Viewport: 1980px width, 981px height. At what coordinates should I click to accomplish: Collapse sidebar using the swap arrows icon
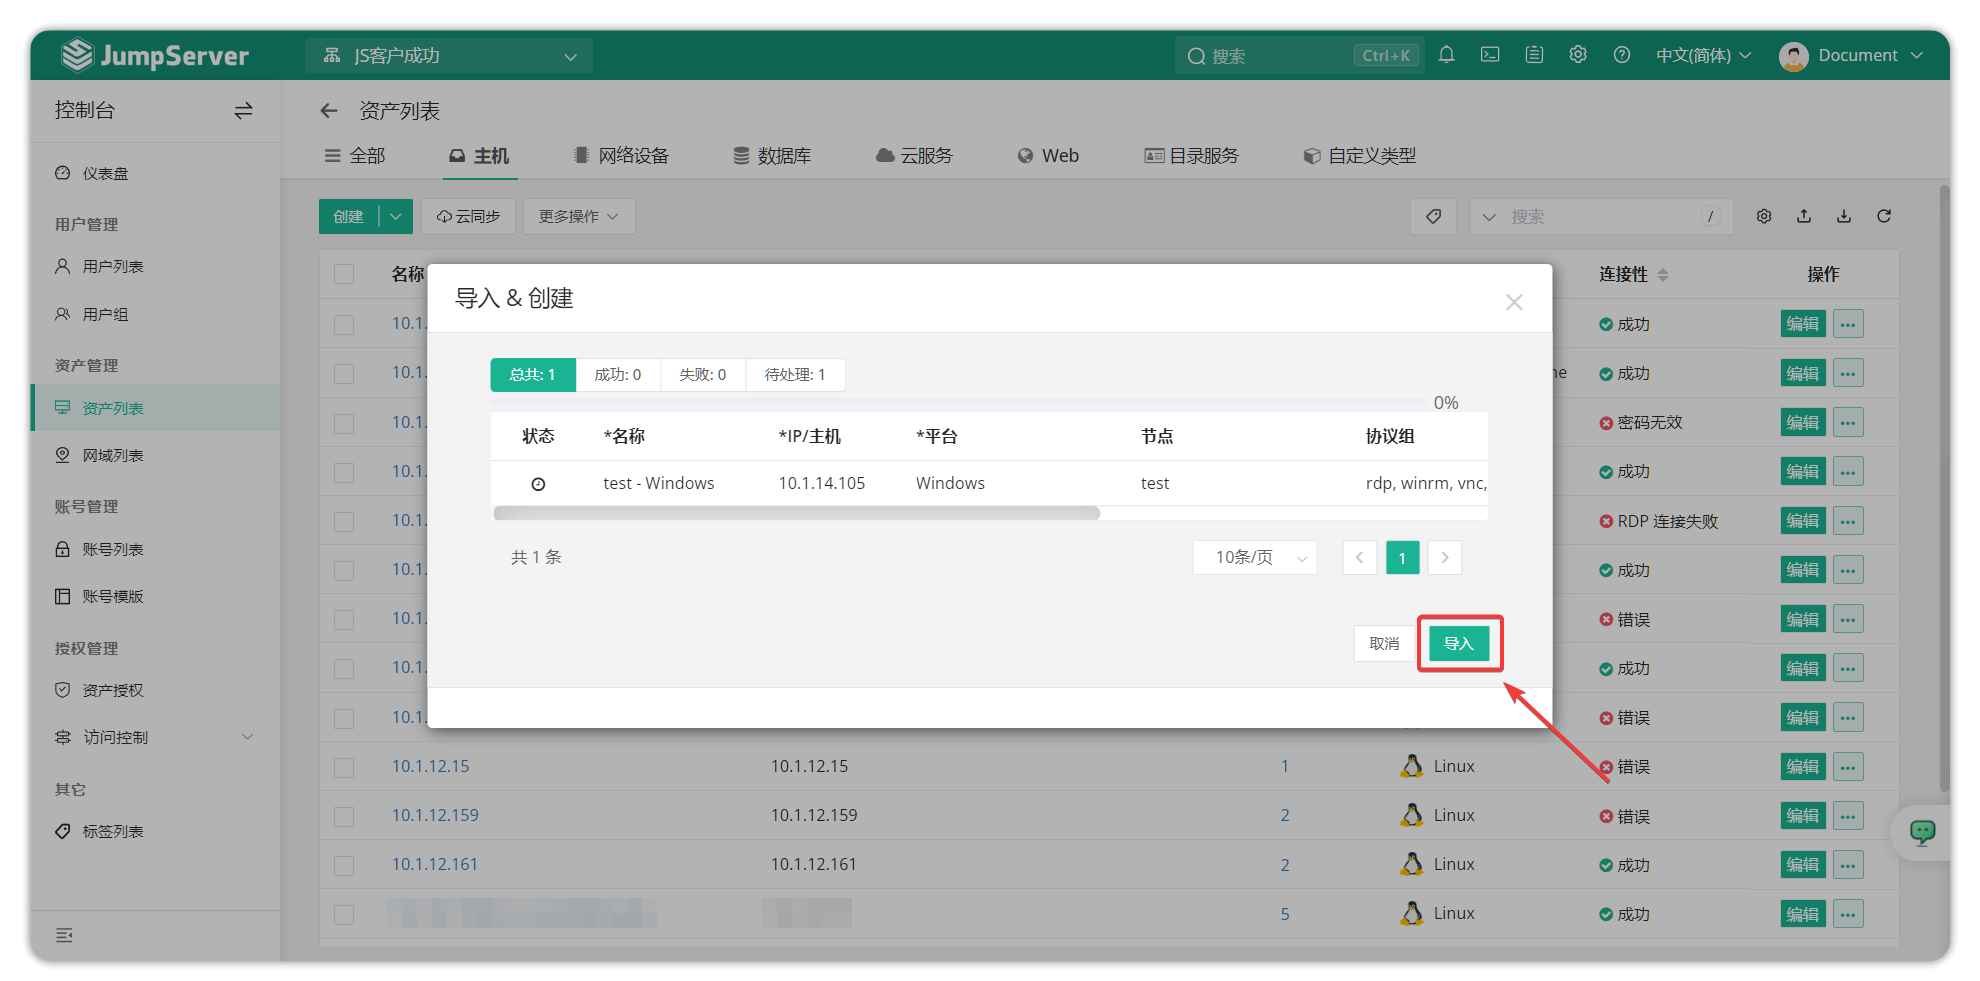click(x=243, y=111)
